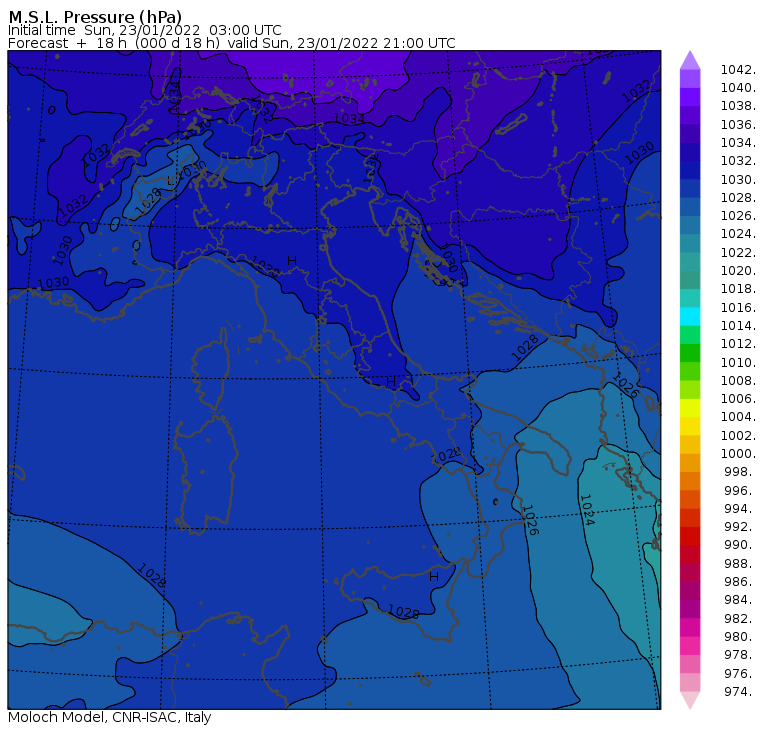Click the H marker over Sicily
This screenshot has height=731, width=760.
pos(434,576)
